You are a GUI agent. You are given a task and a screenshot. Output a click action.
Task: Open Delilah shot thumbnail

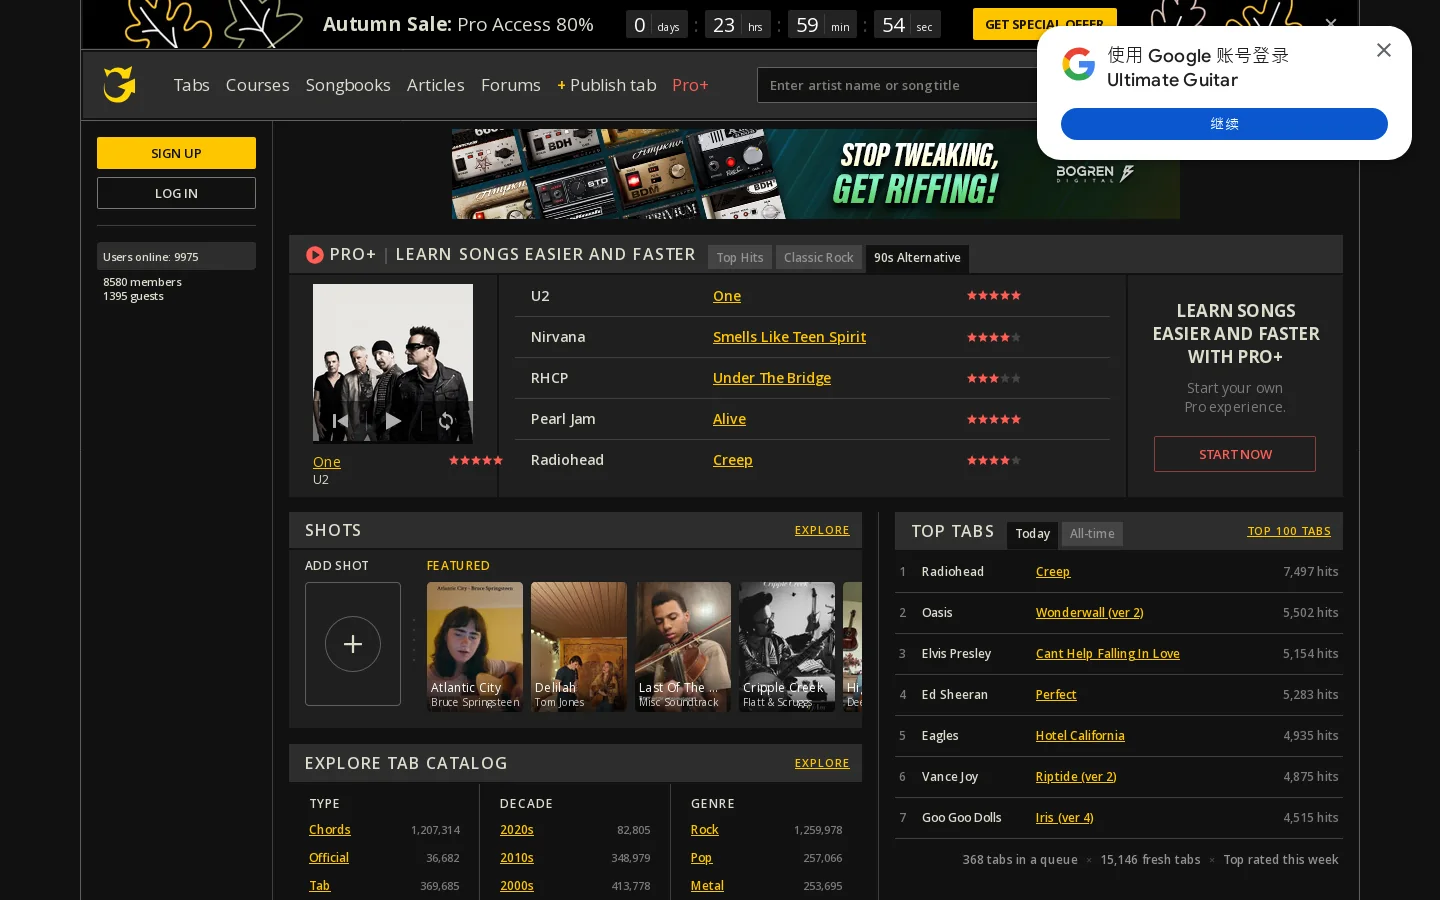(x=579, y=646)
